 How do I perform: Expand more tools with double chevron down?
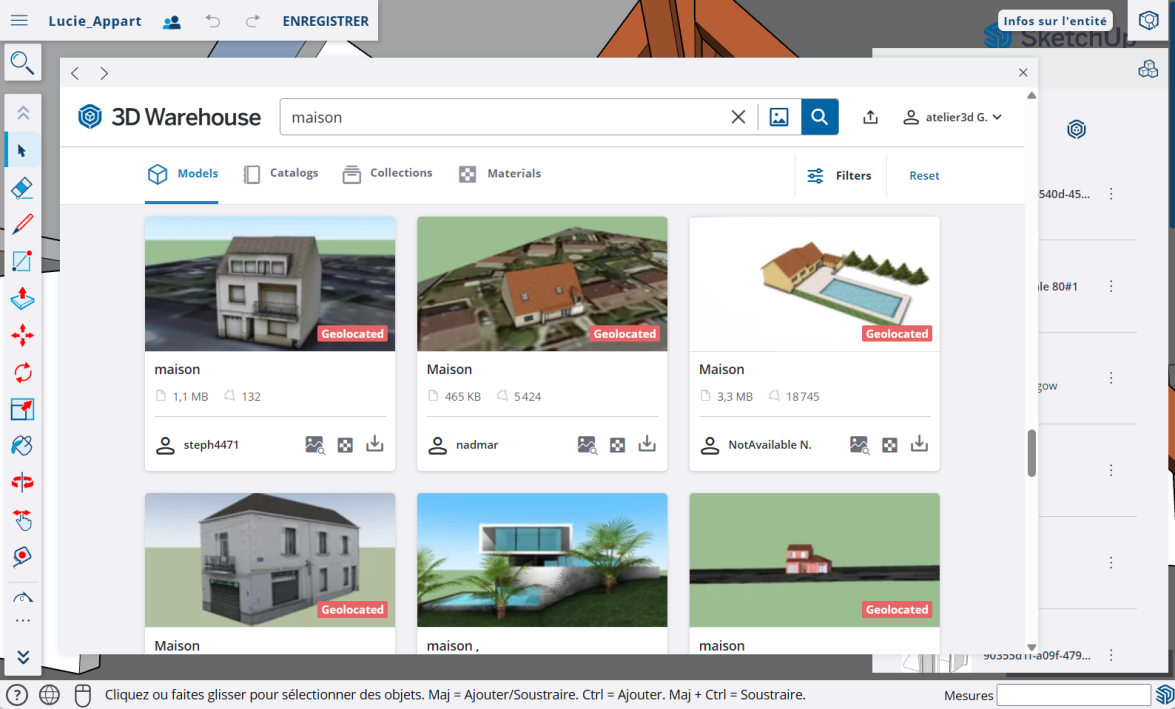click(x=22, y=657)
